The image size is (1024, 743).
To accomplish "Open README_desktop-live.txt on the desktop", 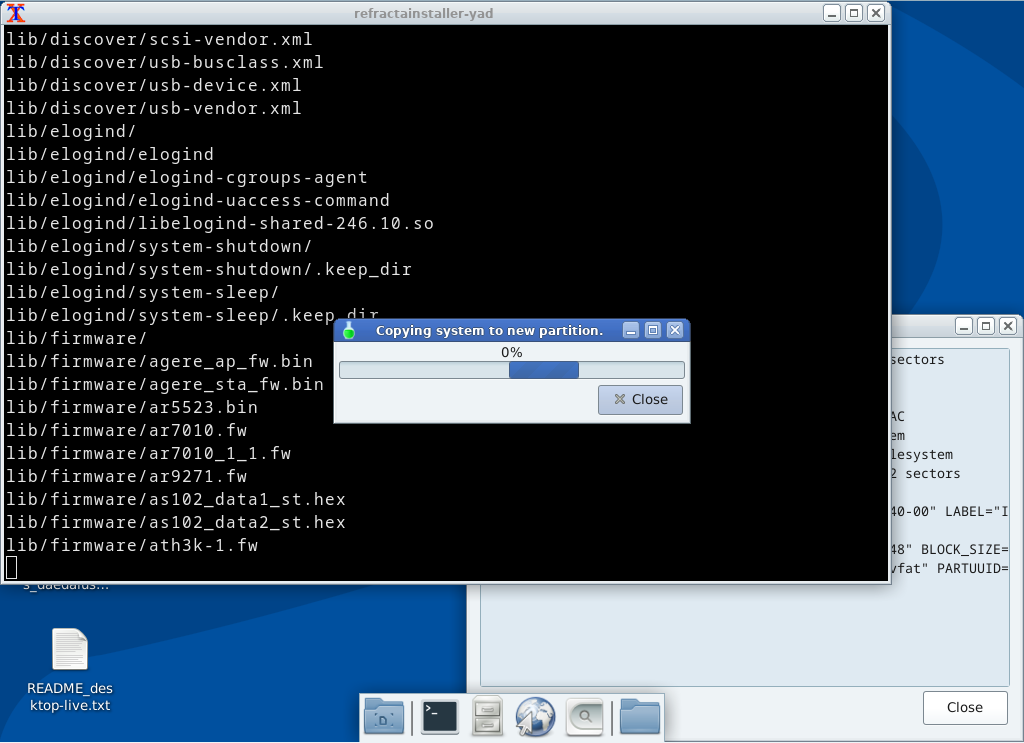I will pyautogui.click(x=69, y=649).
